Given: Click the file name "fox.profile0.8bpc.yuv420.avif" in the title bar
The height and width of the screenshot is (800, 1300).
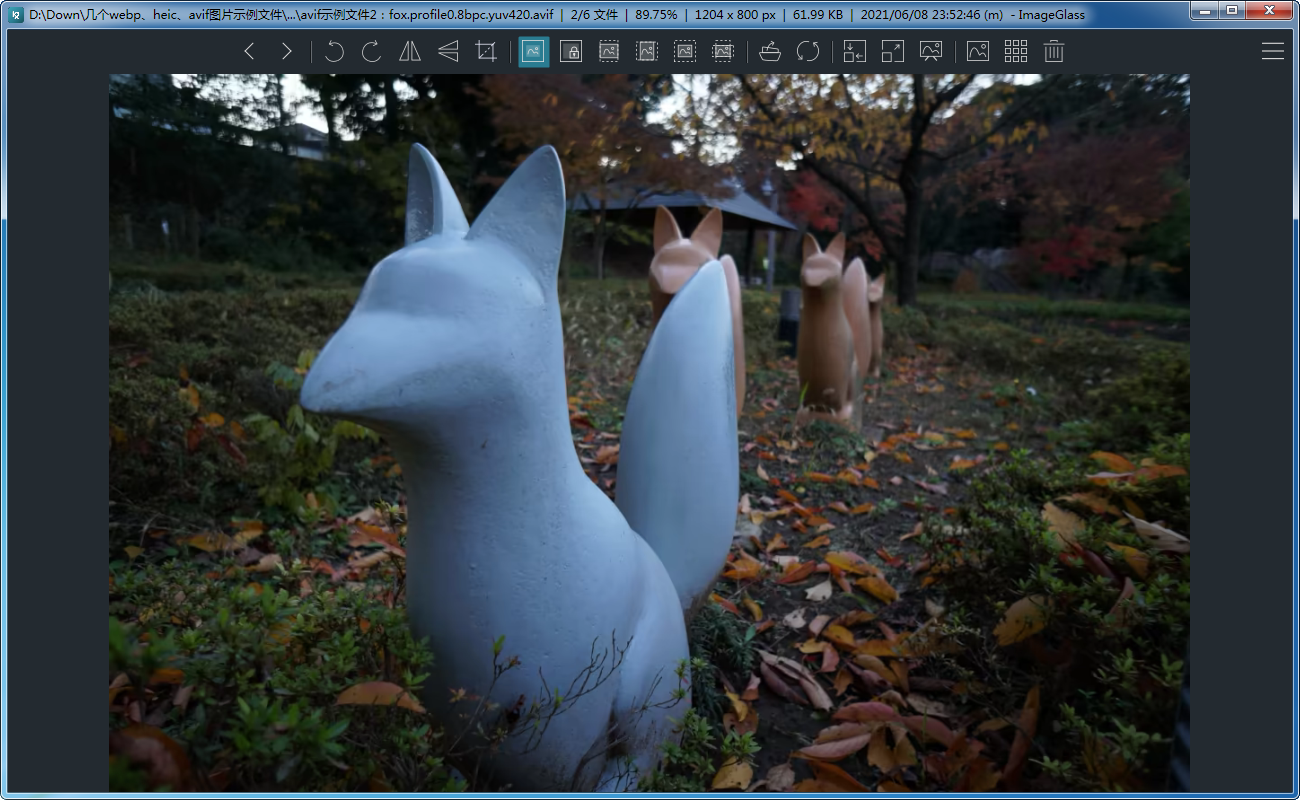Looking at the screenshot, I should point(471,15).
